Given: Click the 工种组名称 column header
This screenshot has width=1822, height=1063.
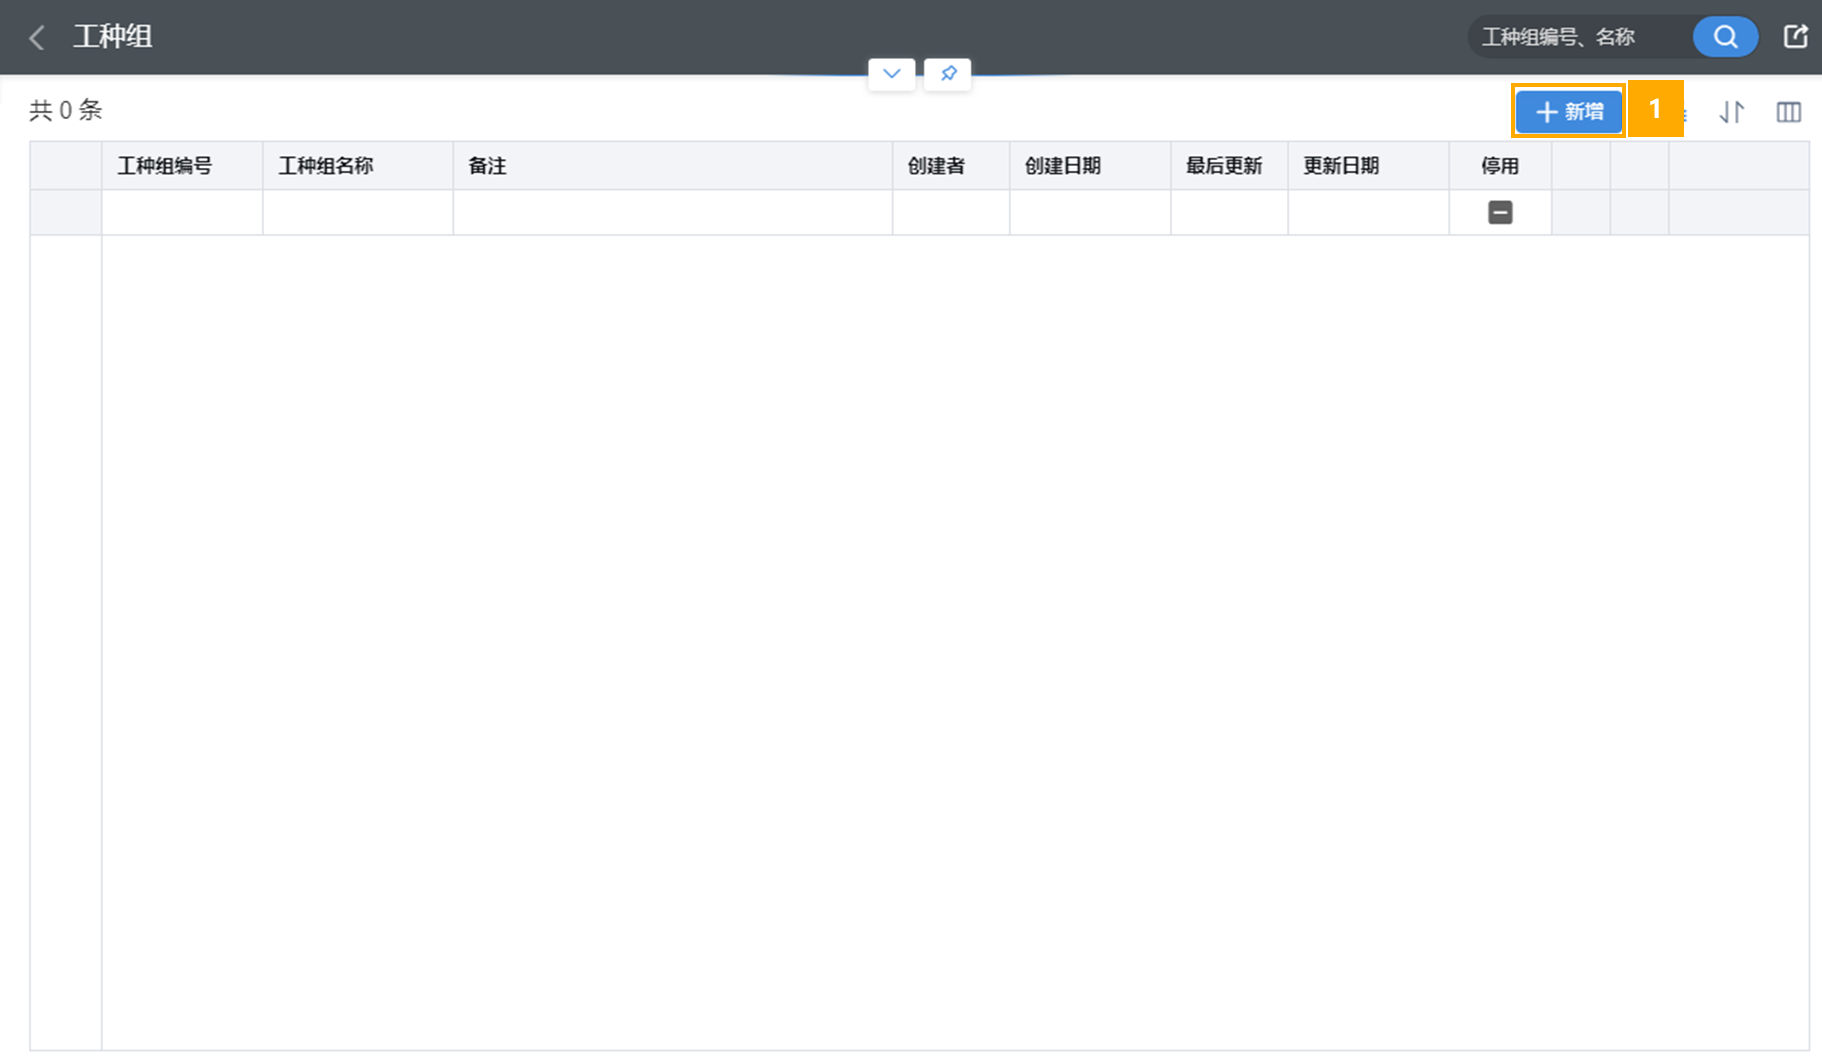Looking at the screenshot, I should [326, 166].
